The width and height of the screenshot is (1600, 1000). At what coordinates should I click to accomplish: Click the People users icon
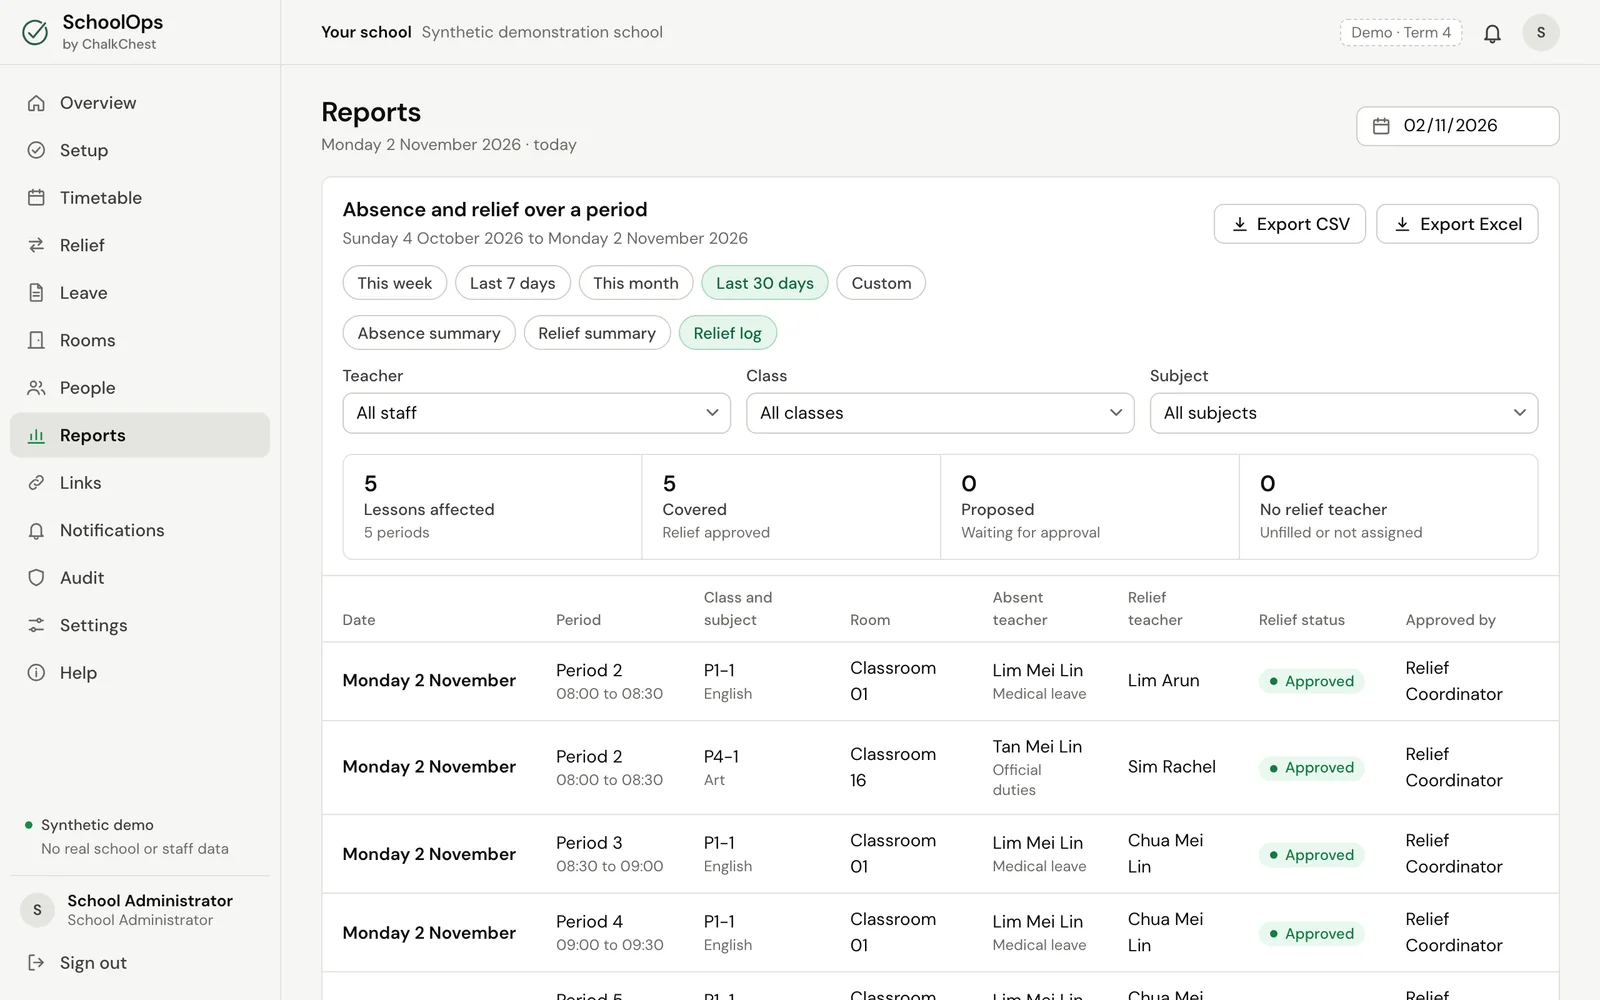[36, 388]
